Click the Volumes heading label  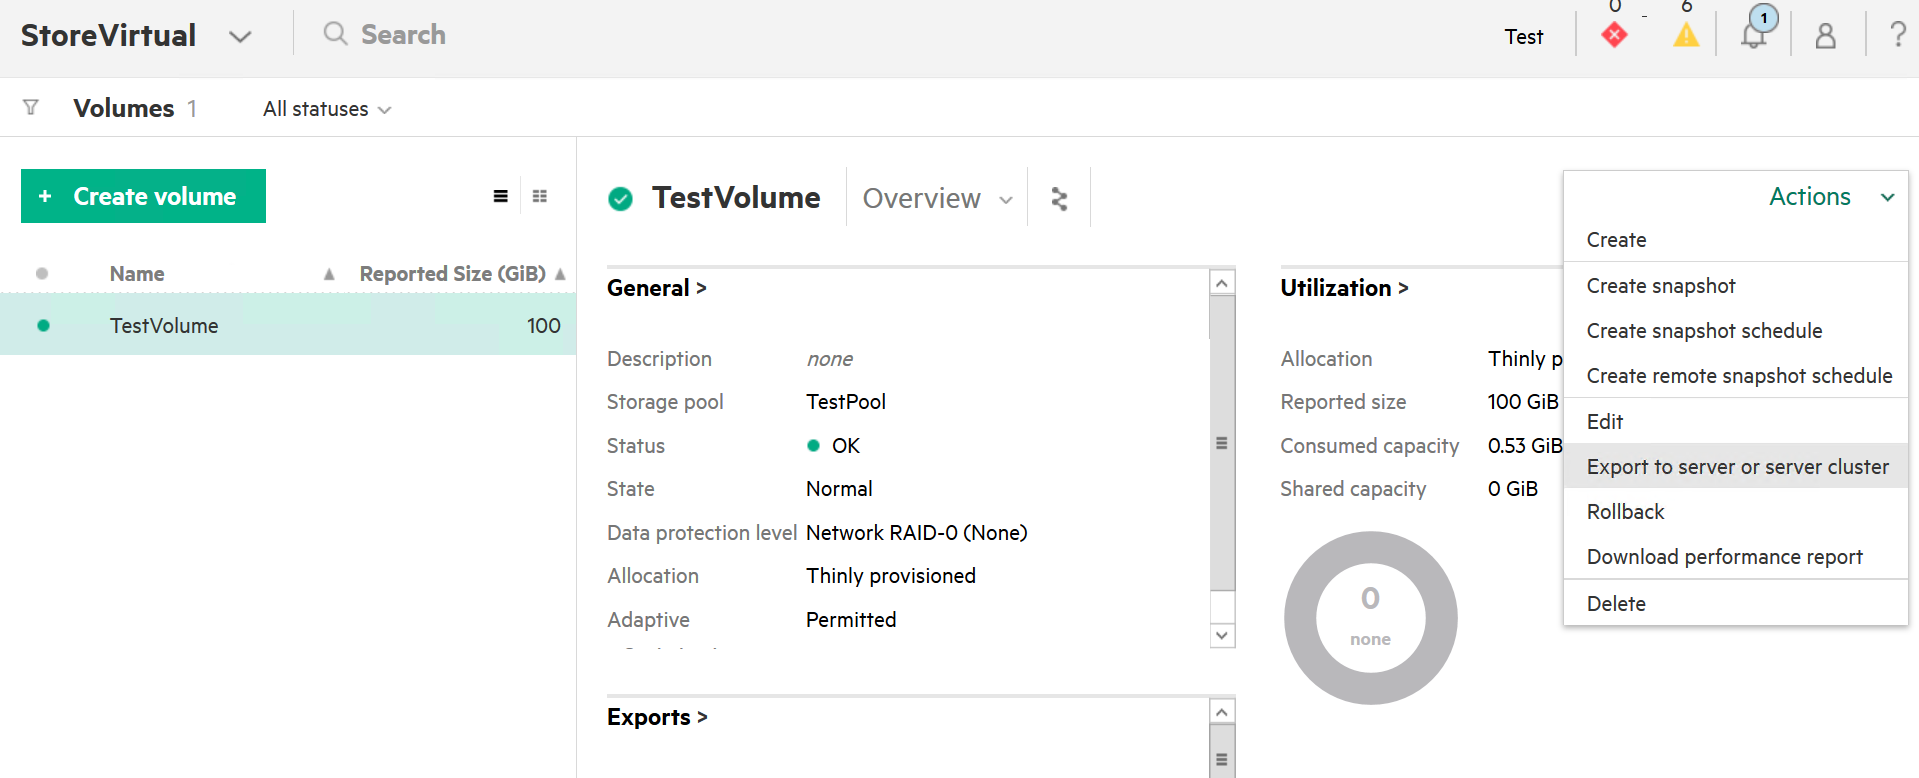[124, 108]
